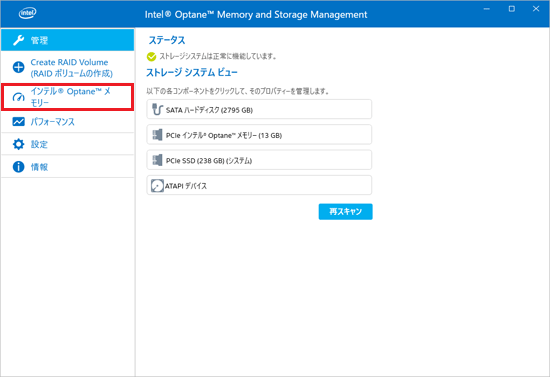Click status text ストレージシステムは正常に機能しています
The image size is (550, 377).
point(217,56)
